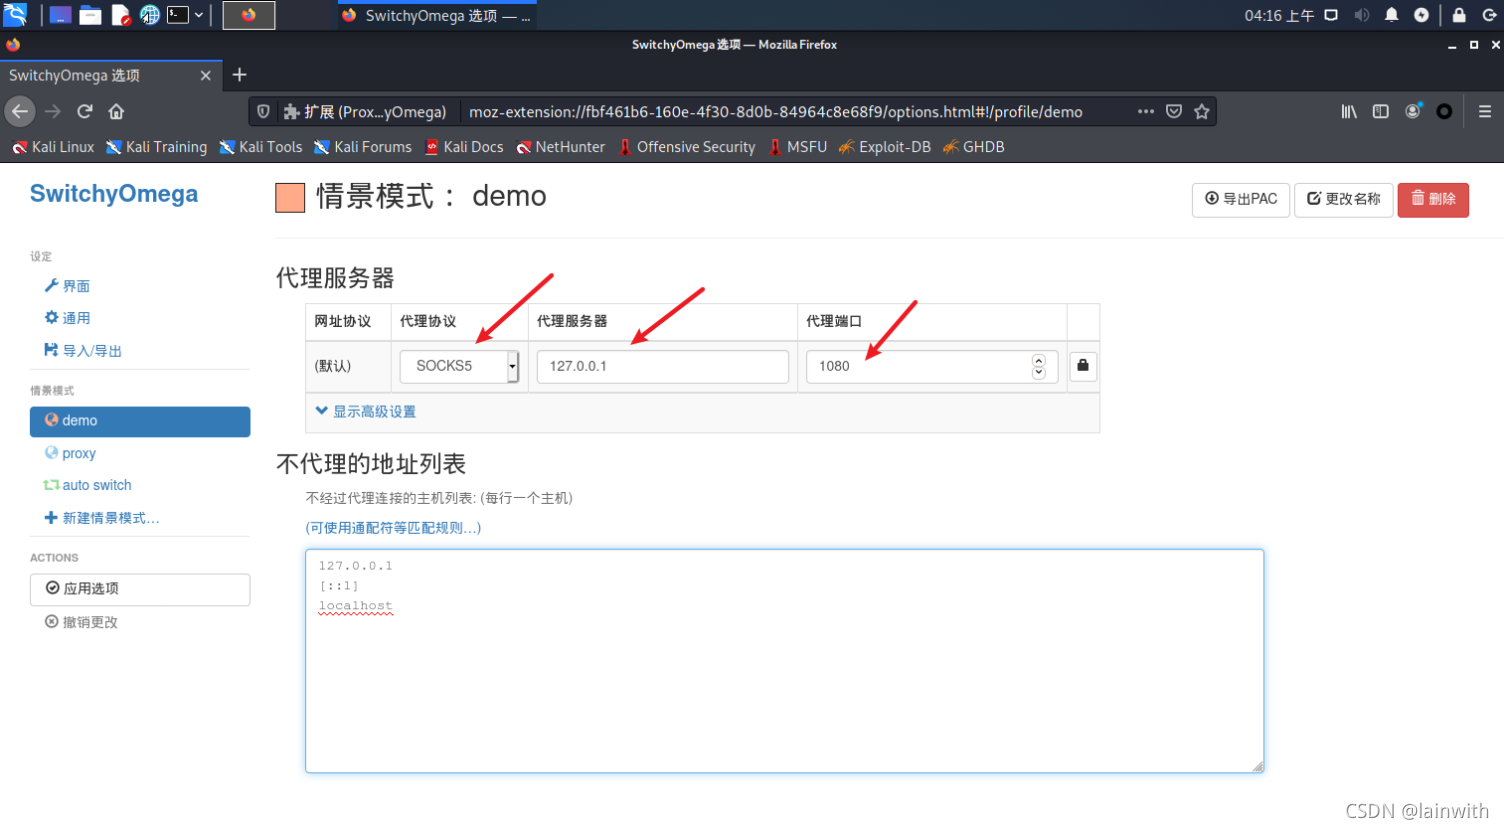
Task: Launch the file manager from the taskbar
Action: coord(90,15)
